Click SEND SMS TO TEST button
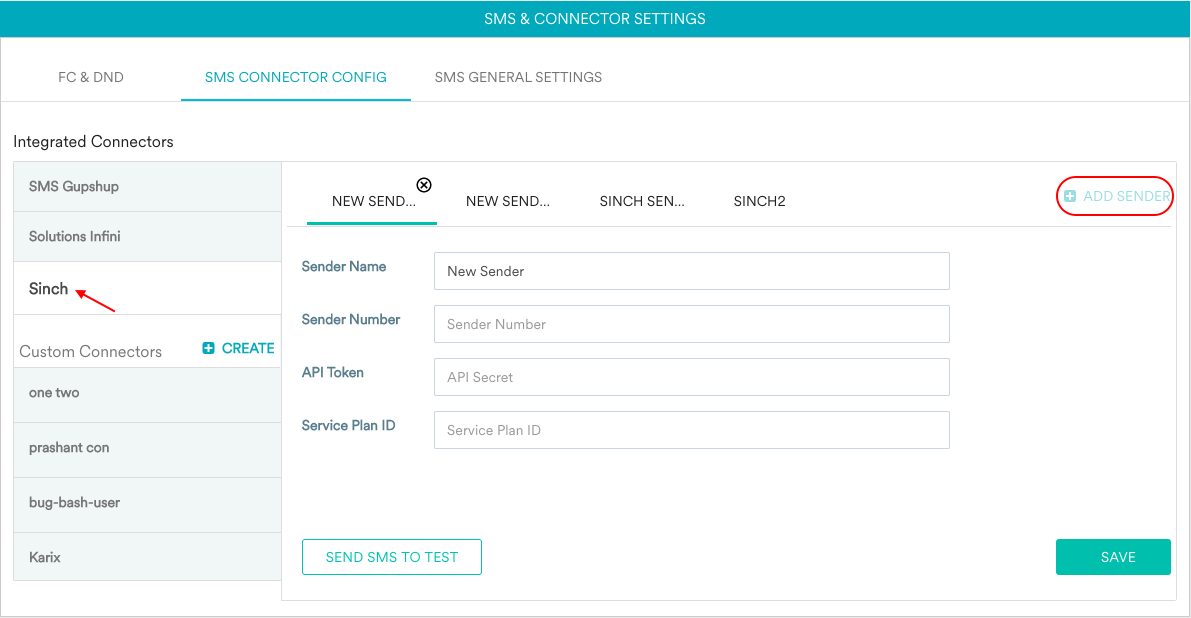1191x618 pixels. [392, 557]
